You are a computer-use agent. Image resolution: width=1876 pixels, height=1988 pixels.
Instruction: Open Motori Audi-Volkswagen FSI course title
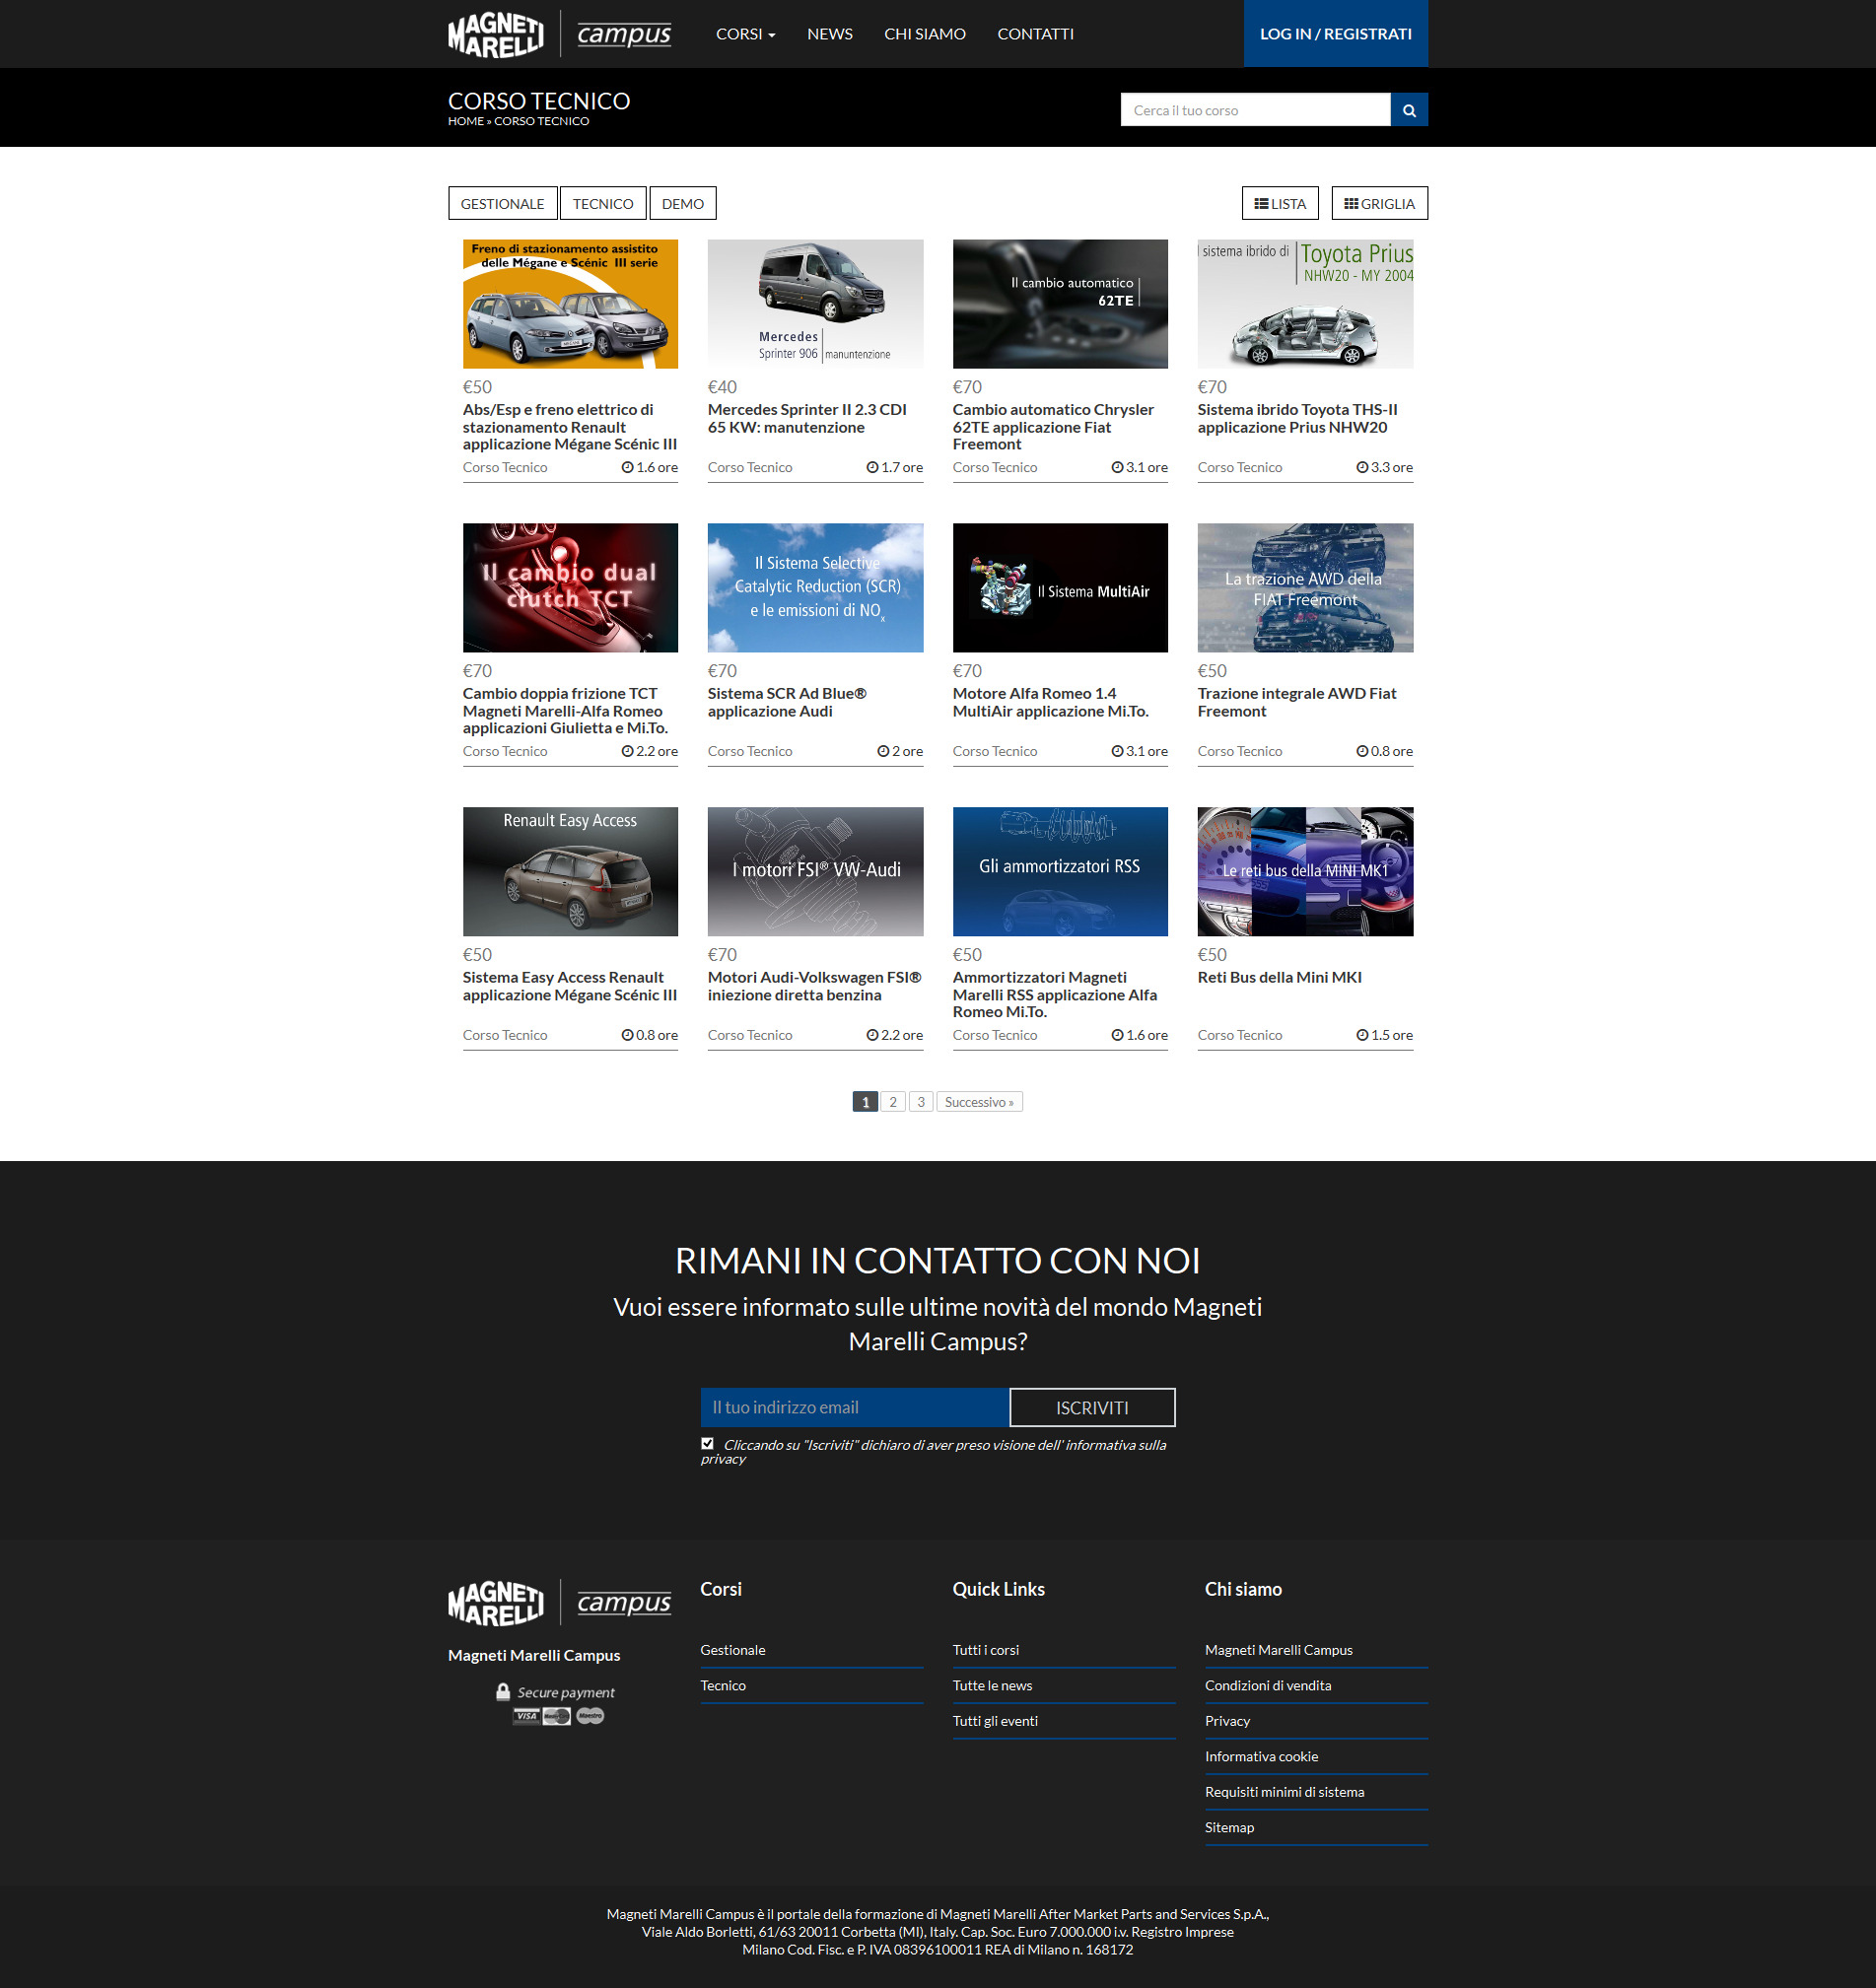click(814, 986)
